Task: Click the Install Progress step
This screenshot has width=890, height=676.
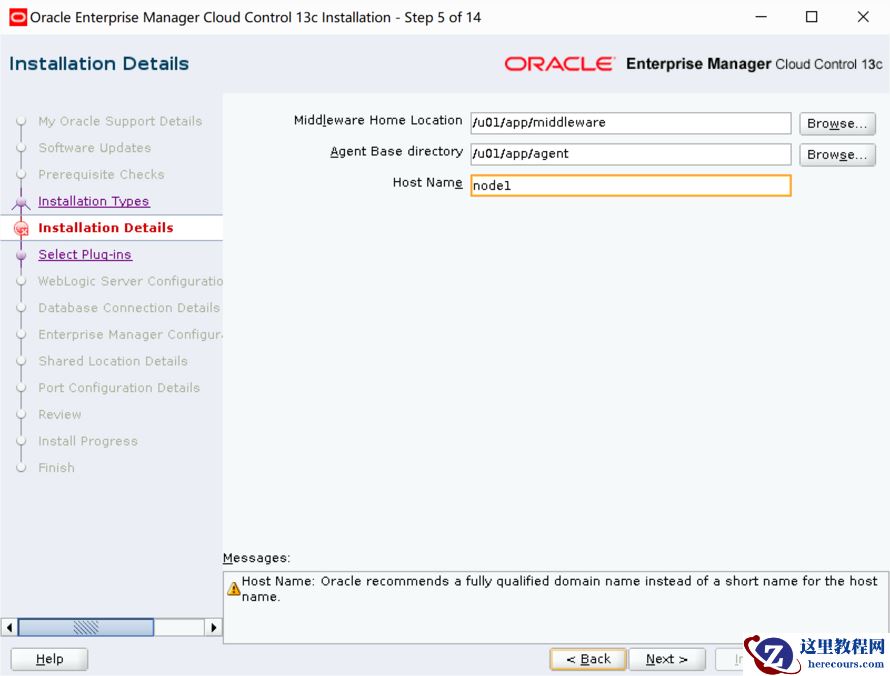Action: pos(88,441)
